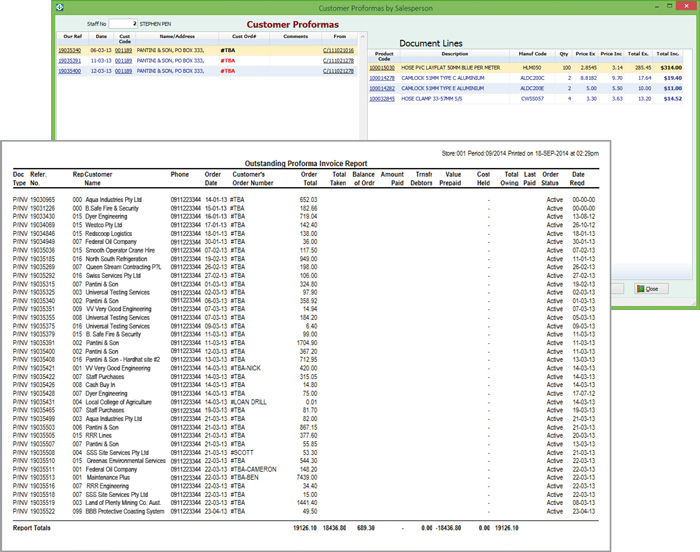Click the Description column header in Document Lines

[x=454, y=54]
